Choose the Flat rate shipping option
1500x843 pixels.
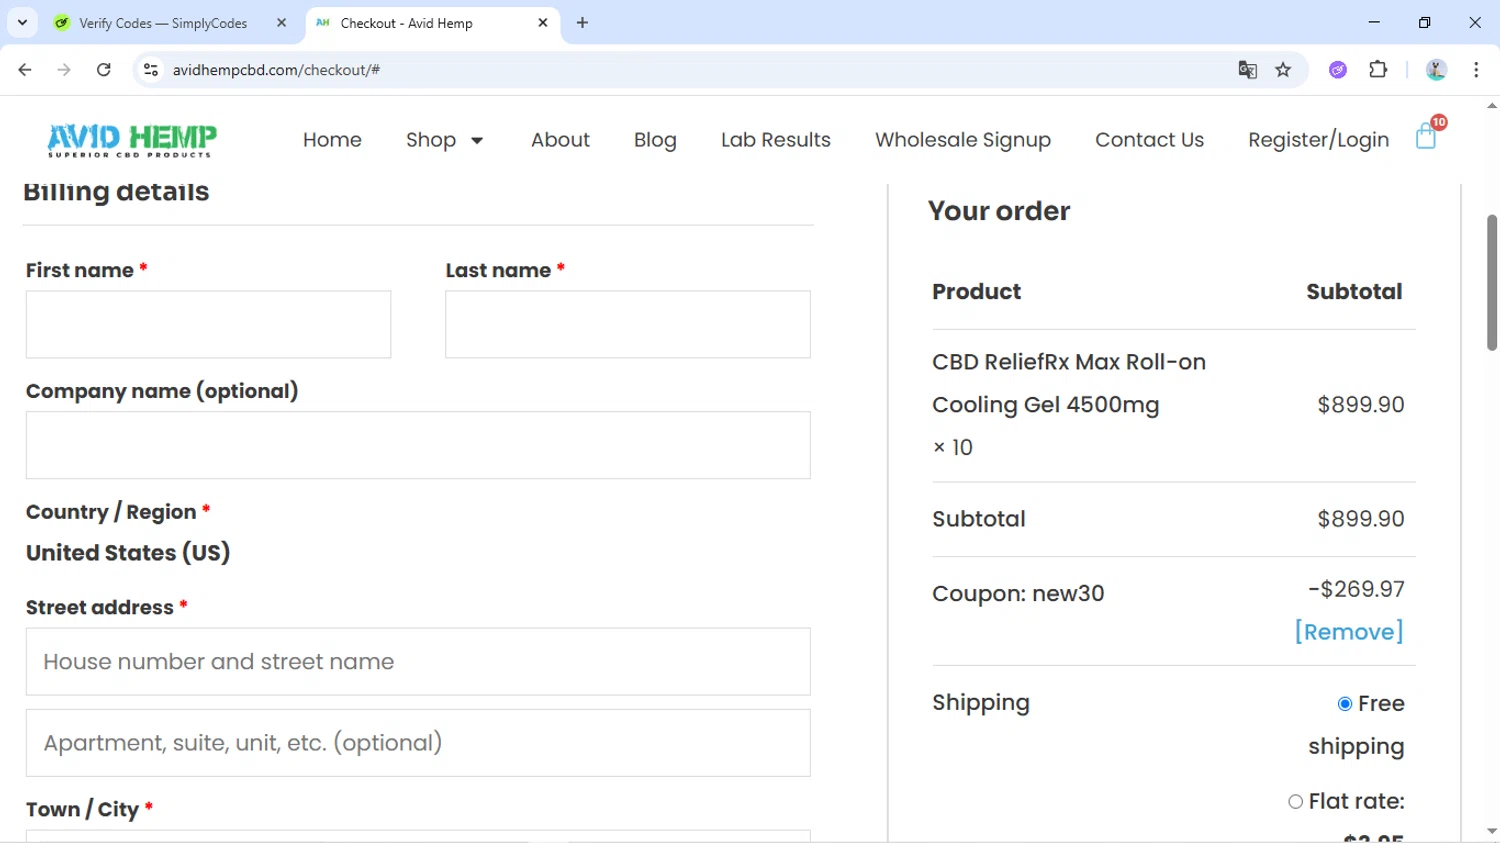pyautogui.click(x=1296, y=802)
